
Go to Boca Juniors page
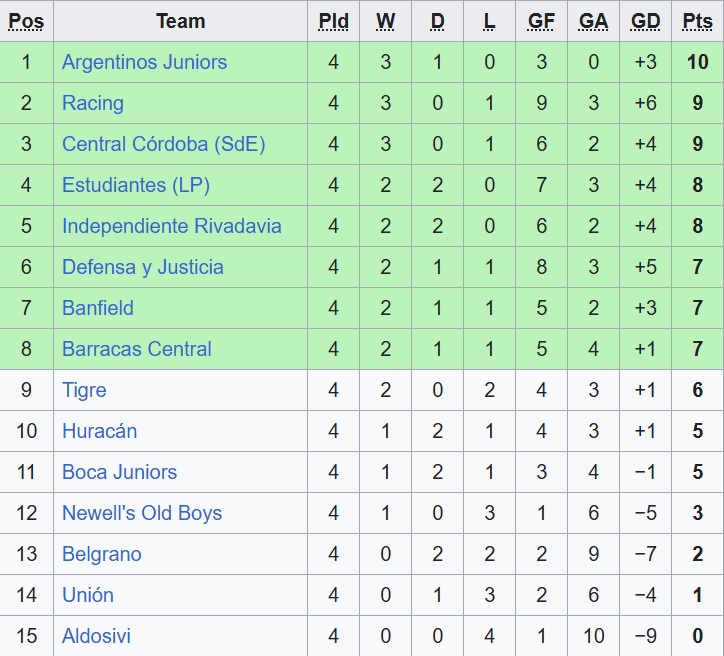coord(119,472)
